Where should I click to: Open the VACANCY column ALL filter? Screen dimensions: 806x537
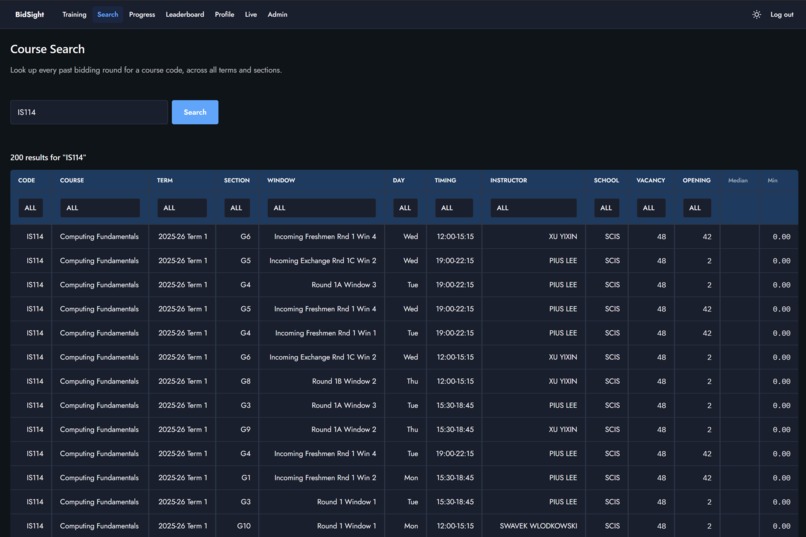(x=651, y=208)
